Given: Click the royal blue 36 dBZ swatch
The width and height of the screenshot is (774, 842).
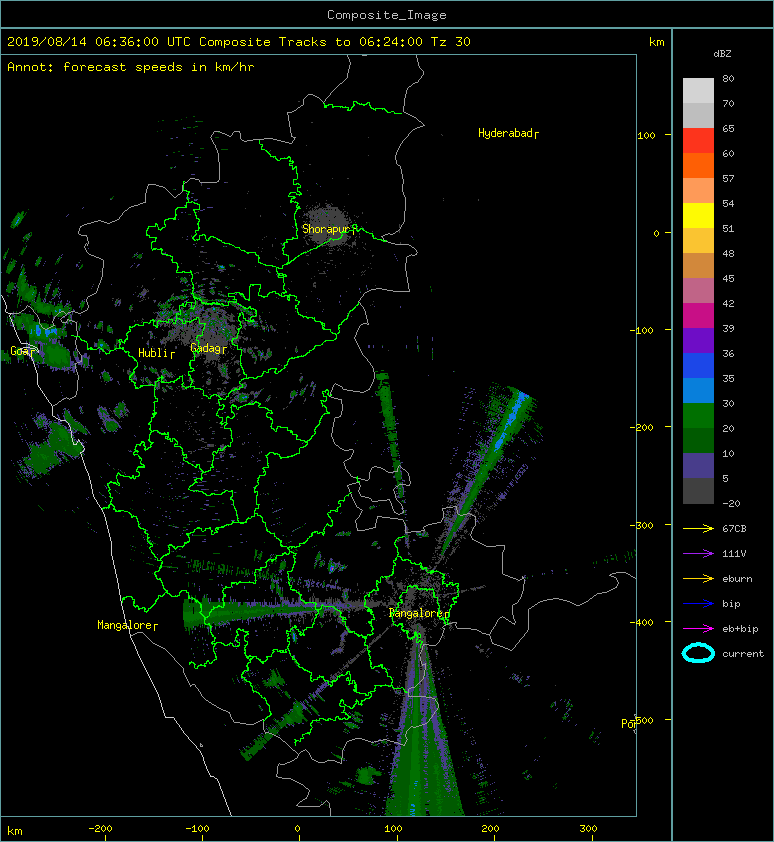Looking at the screenshot, I should tap(698, 365).
